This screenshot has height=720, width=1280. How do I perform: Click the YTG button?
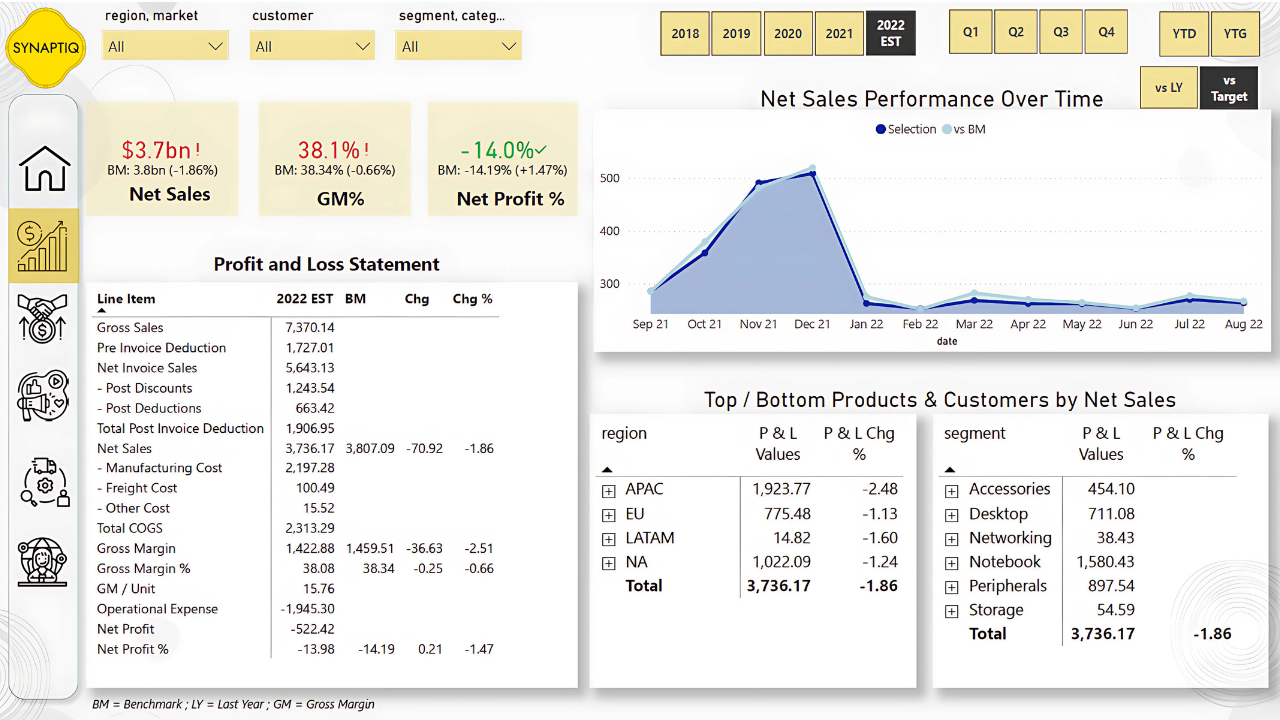[x=1235, y=34]
